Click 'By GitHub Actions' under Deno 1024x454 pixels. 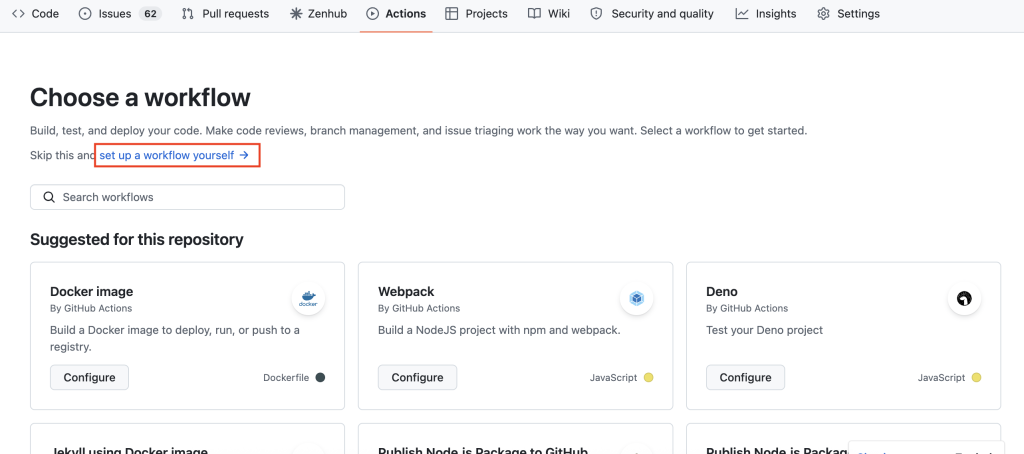pyautogui.click(x=747, y=308)
